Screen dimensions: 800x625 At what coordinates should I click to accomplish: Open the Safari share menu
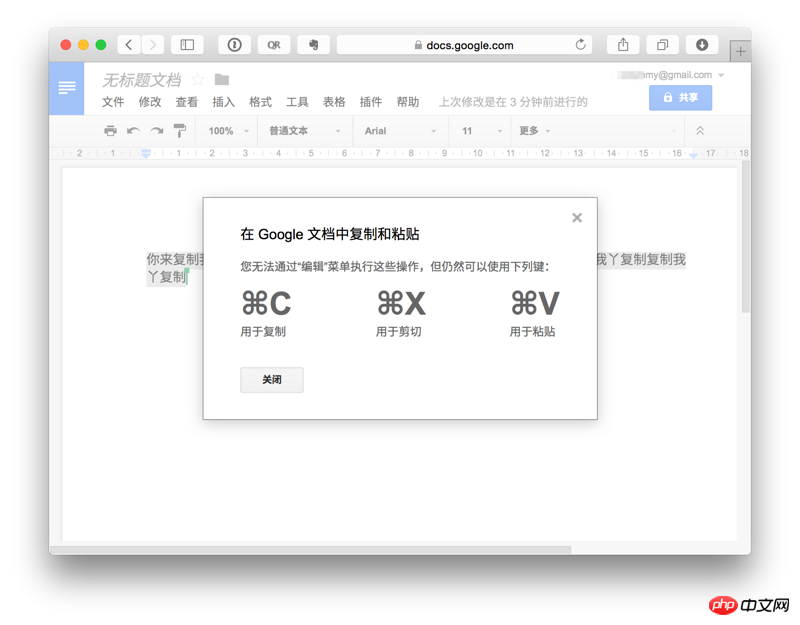click(623, 45)
